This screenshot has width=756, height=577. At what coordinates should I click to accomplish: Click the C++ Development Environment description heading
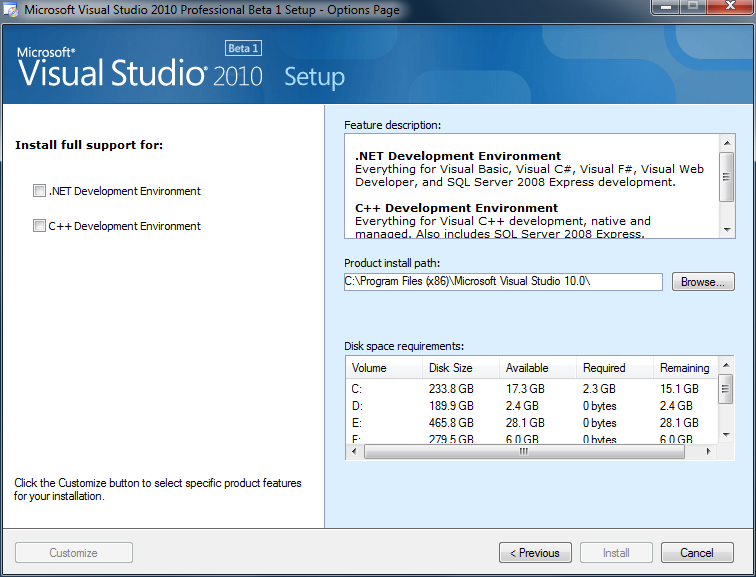(x=457, y=208)
